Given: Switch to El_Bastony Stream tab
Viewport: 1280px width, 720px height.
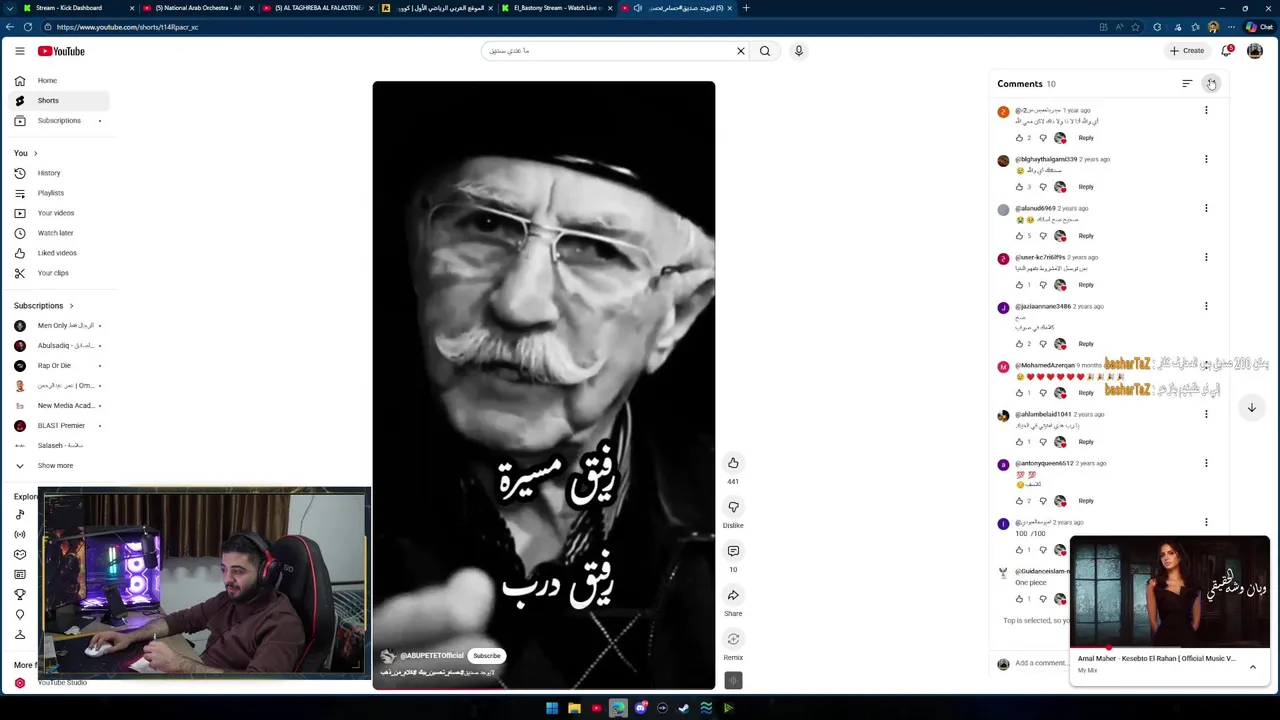Looking at the screenshot, I should pos(555,8).
